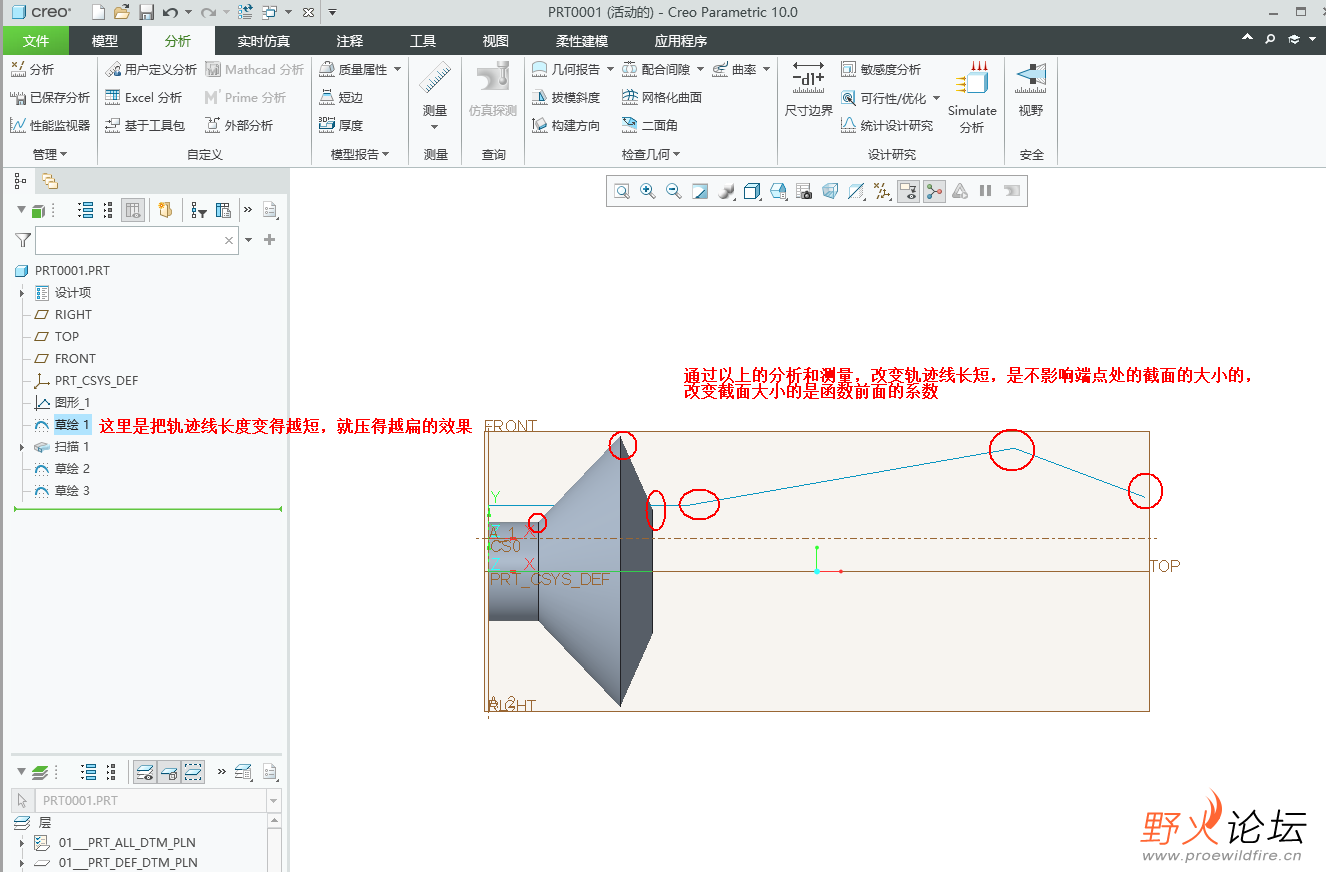The height and width of the screenshot is (872, 1326).
Task: Expand the 设计项 tree node
Action: [22, 293]
